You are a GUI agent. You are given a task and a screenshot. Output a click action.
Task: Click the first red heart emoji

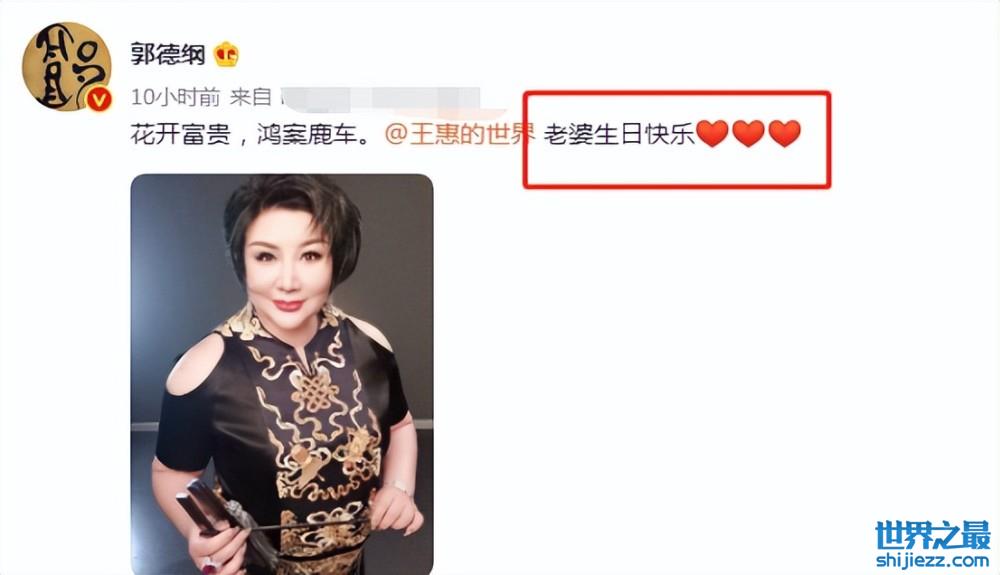coord(712,134)
